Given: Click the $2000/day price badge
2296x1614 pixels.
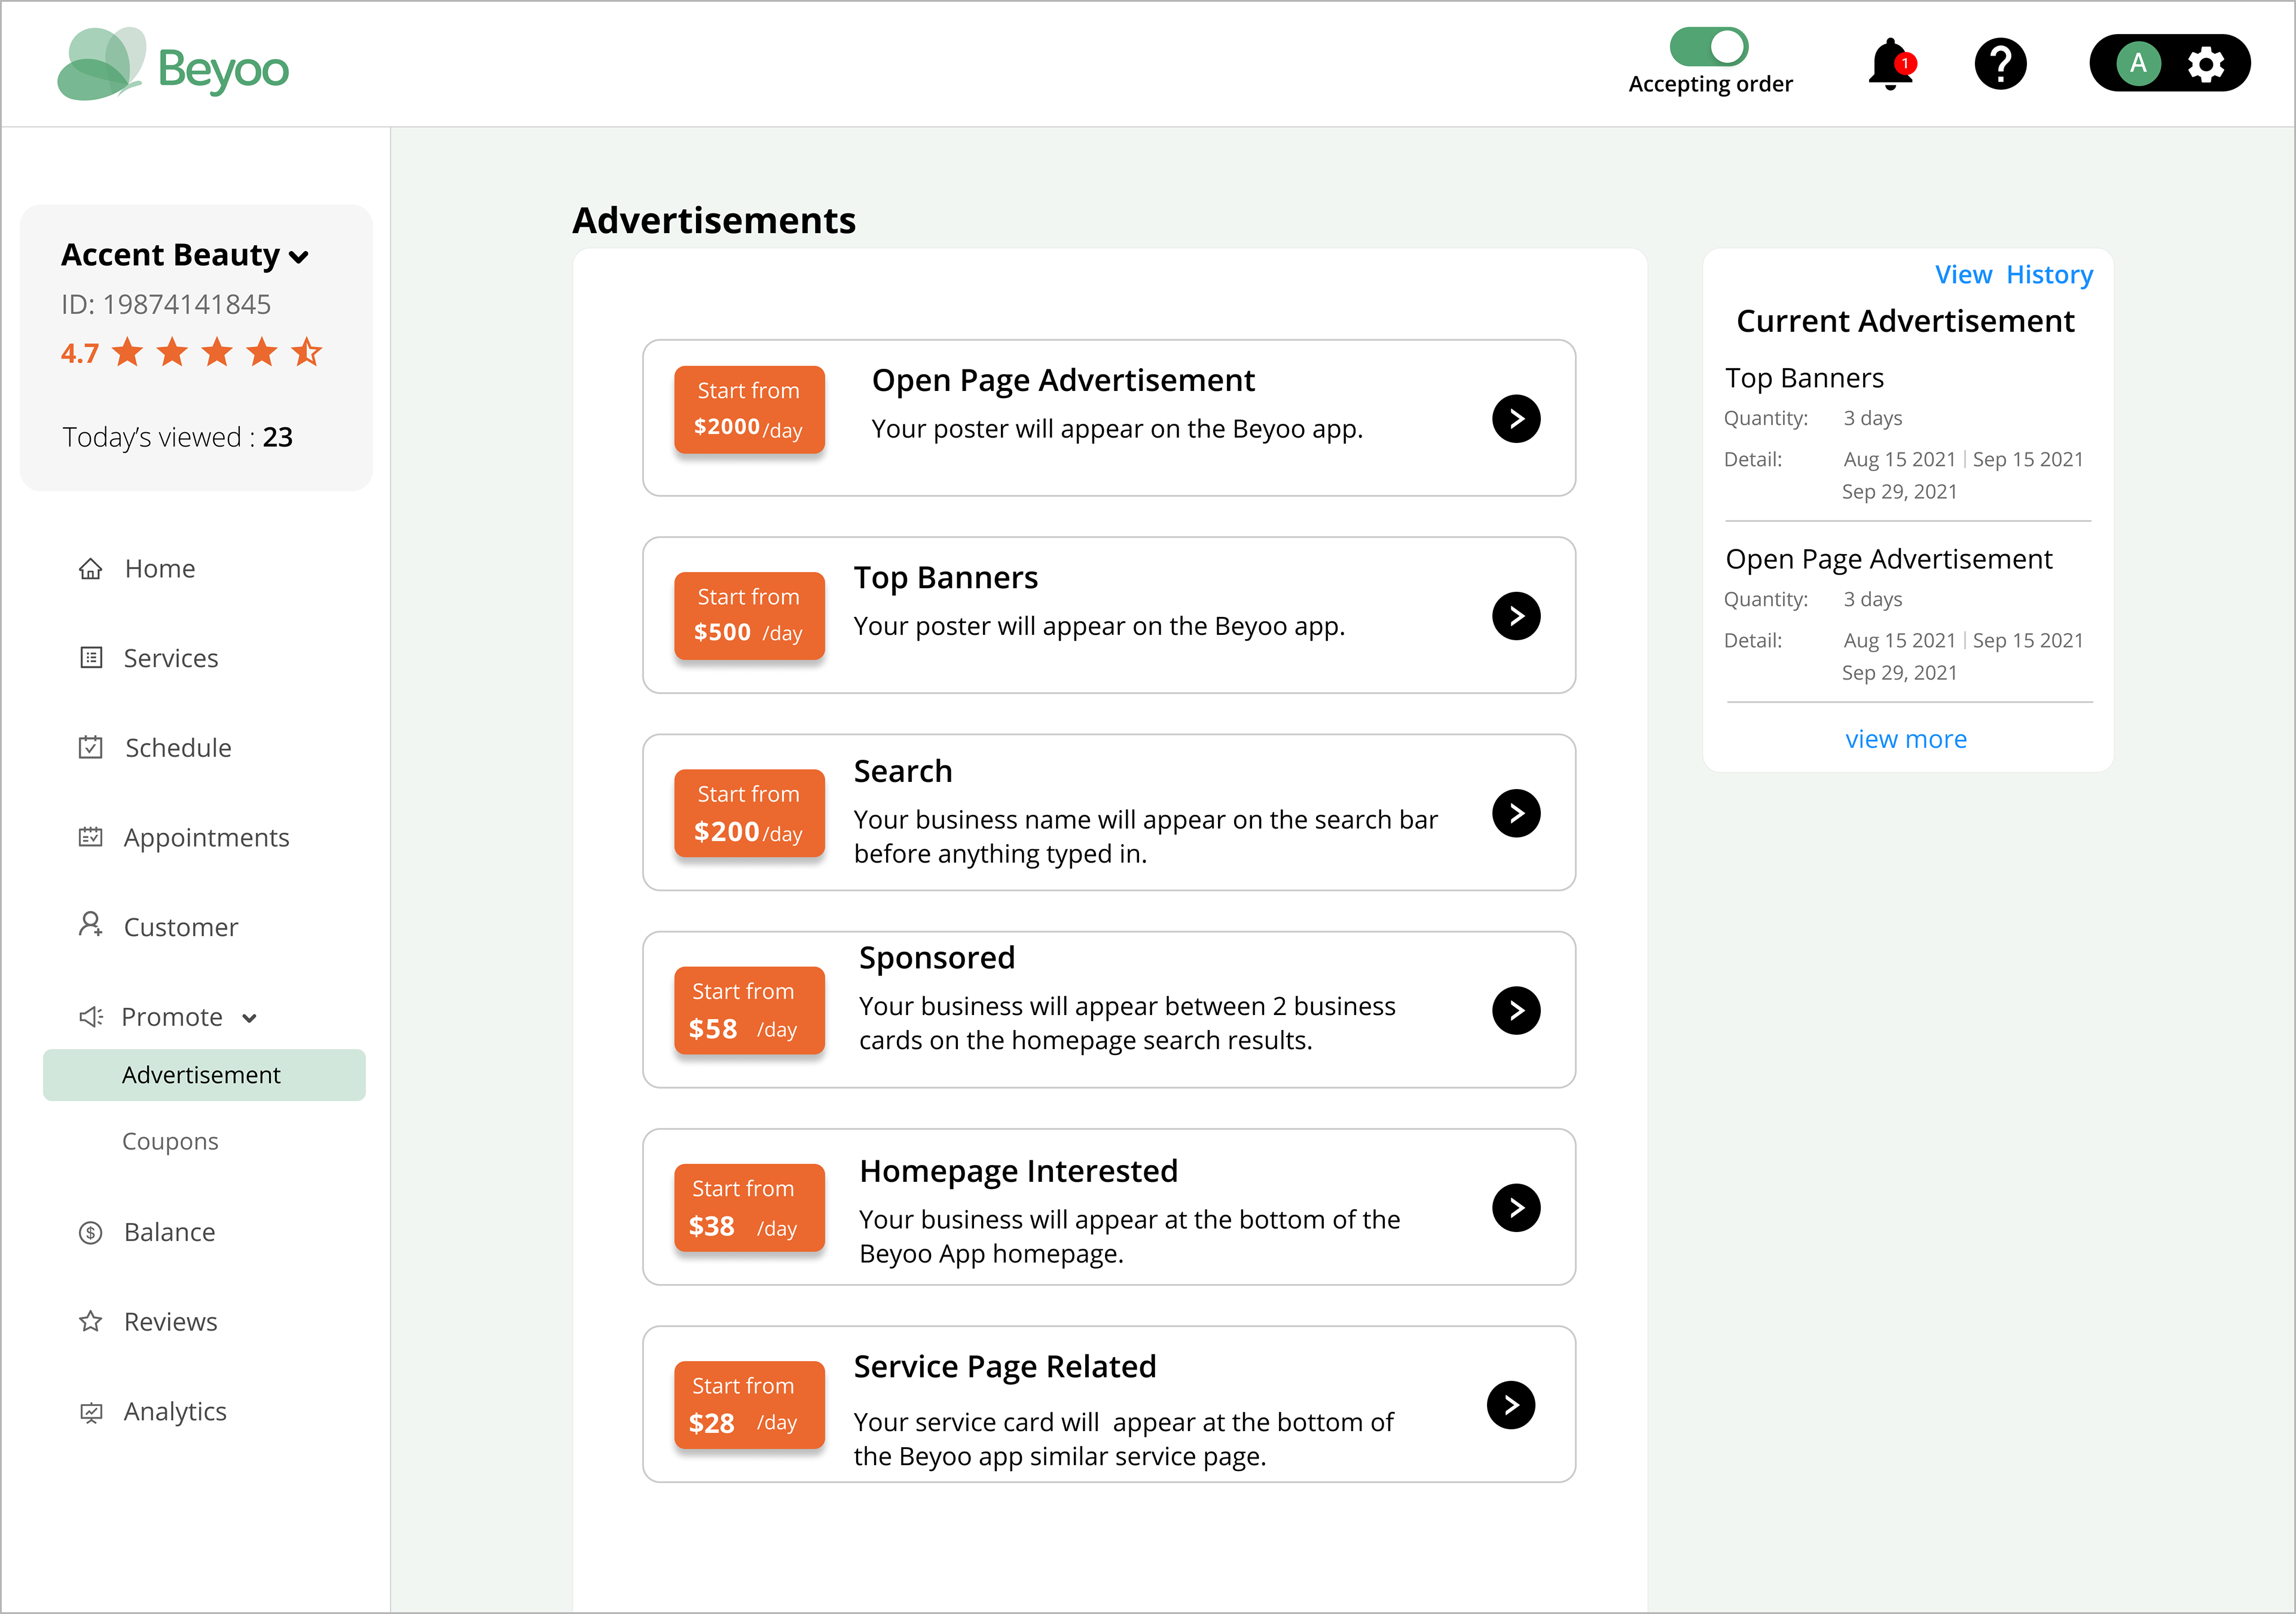Looking at the screenshot, I should 749,409.
